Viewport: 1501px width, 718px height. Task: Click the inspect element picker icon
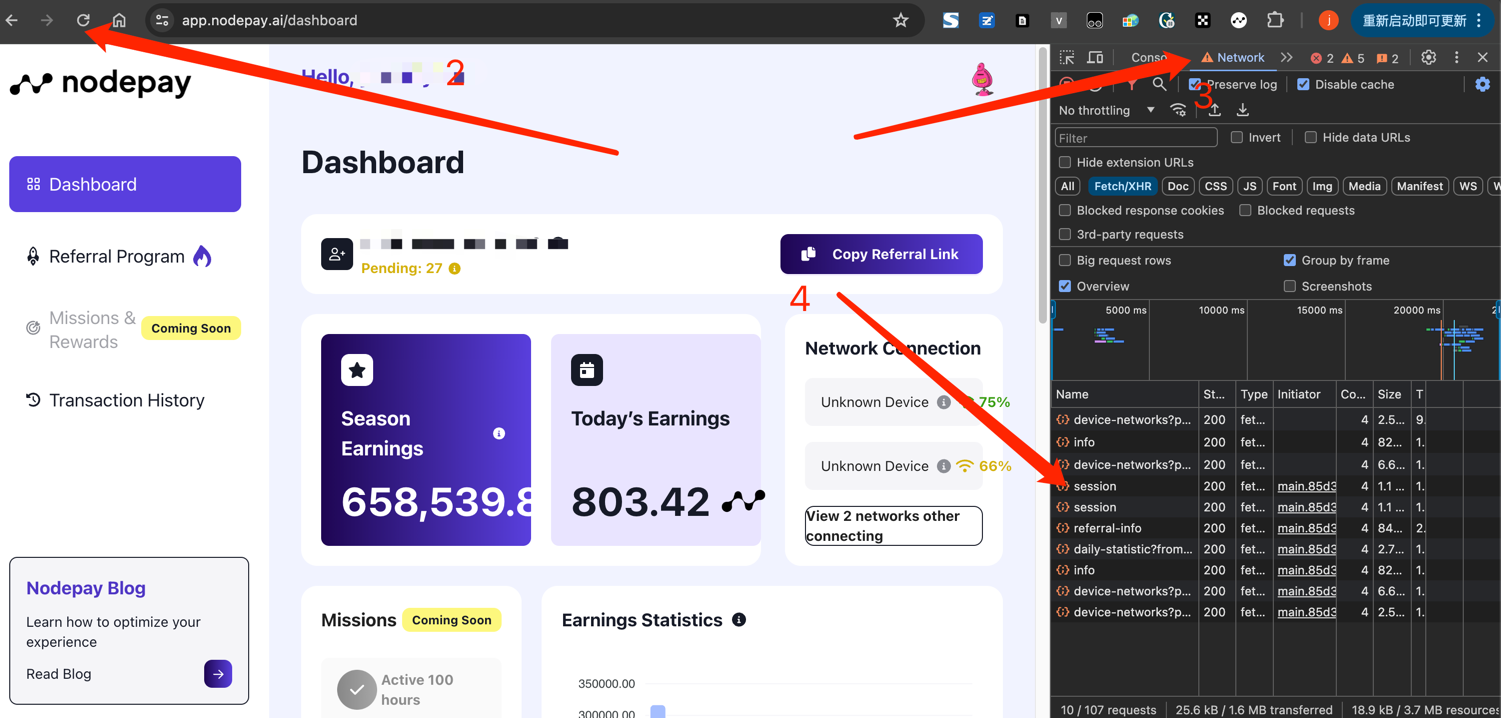point(1067,58)
